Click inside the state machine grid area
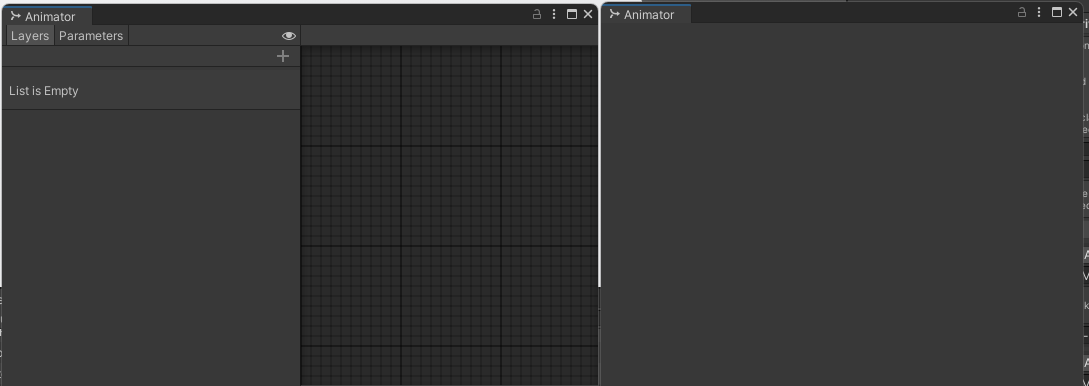 point(449,215)
